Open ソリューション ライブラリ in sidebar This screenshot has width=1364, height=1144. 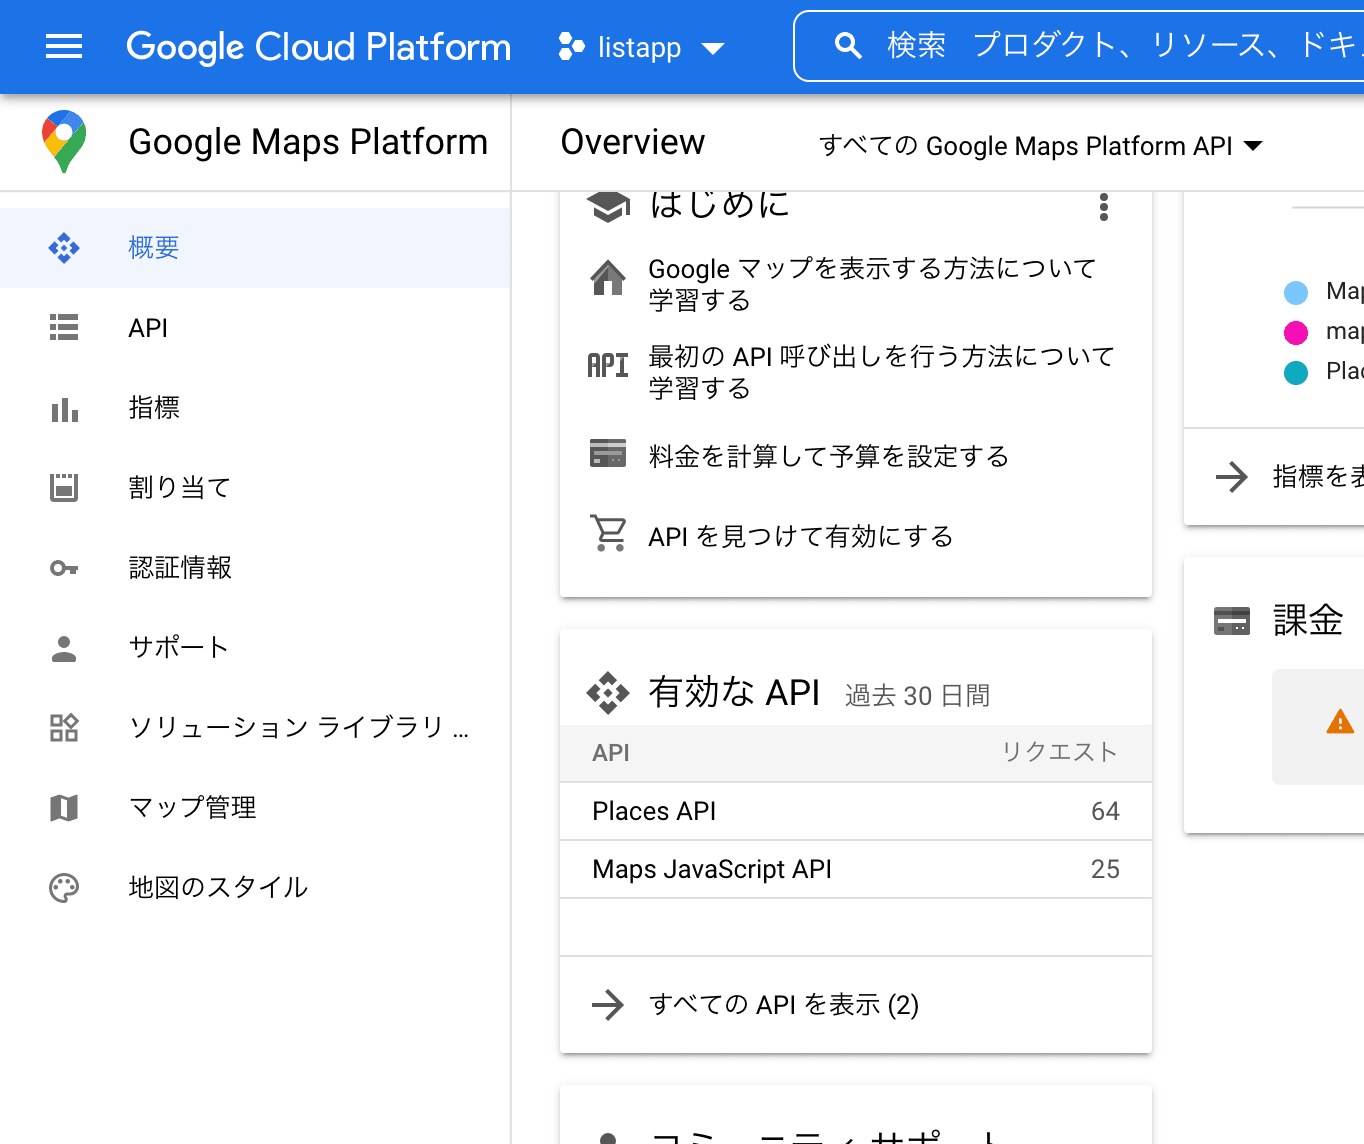(x=255, y=728)
